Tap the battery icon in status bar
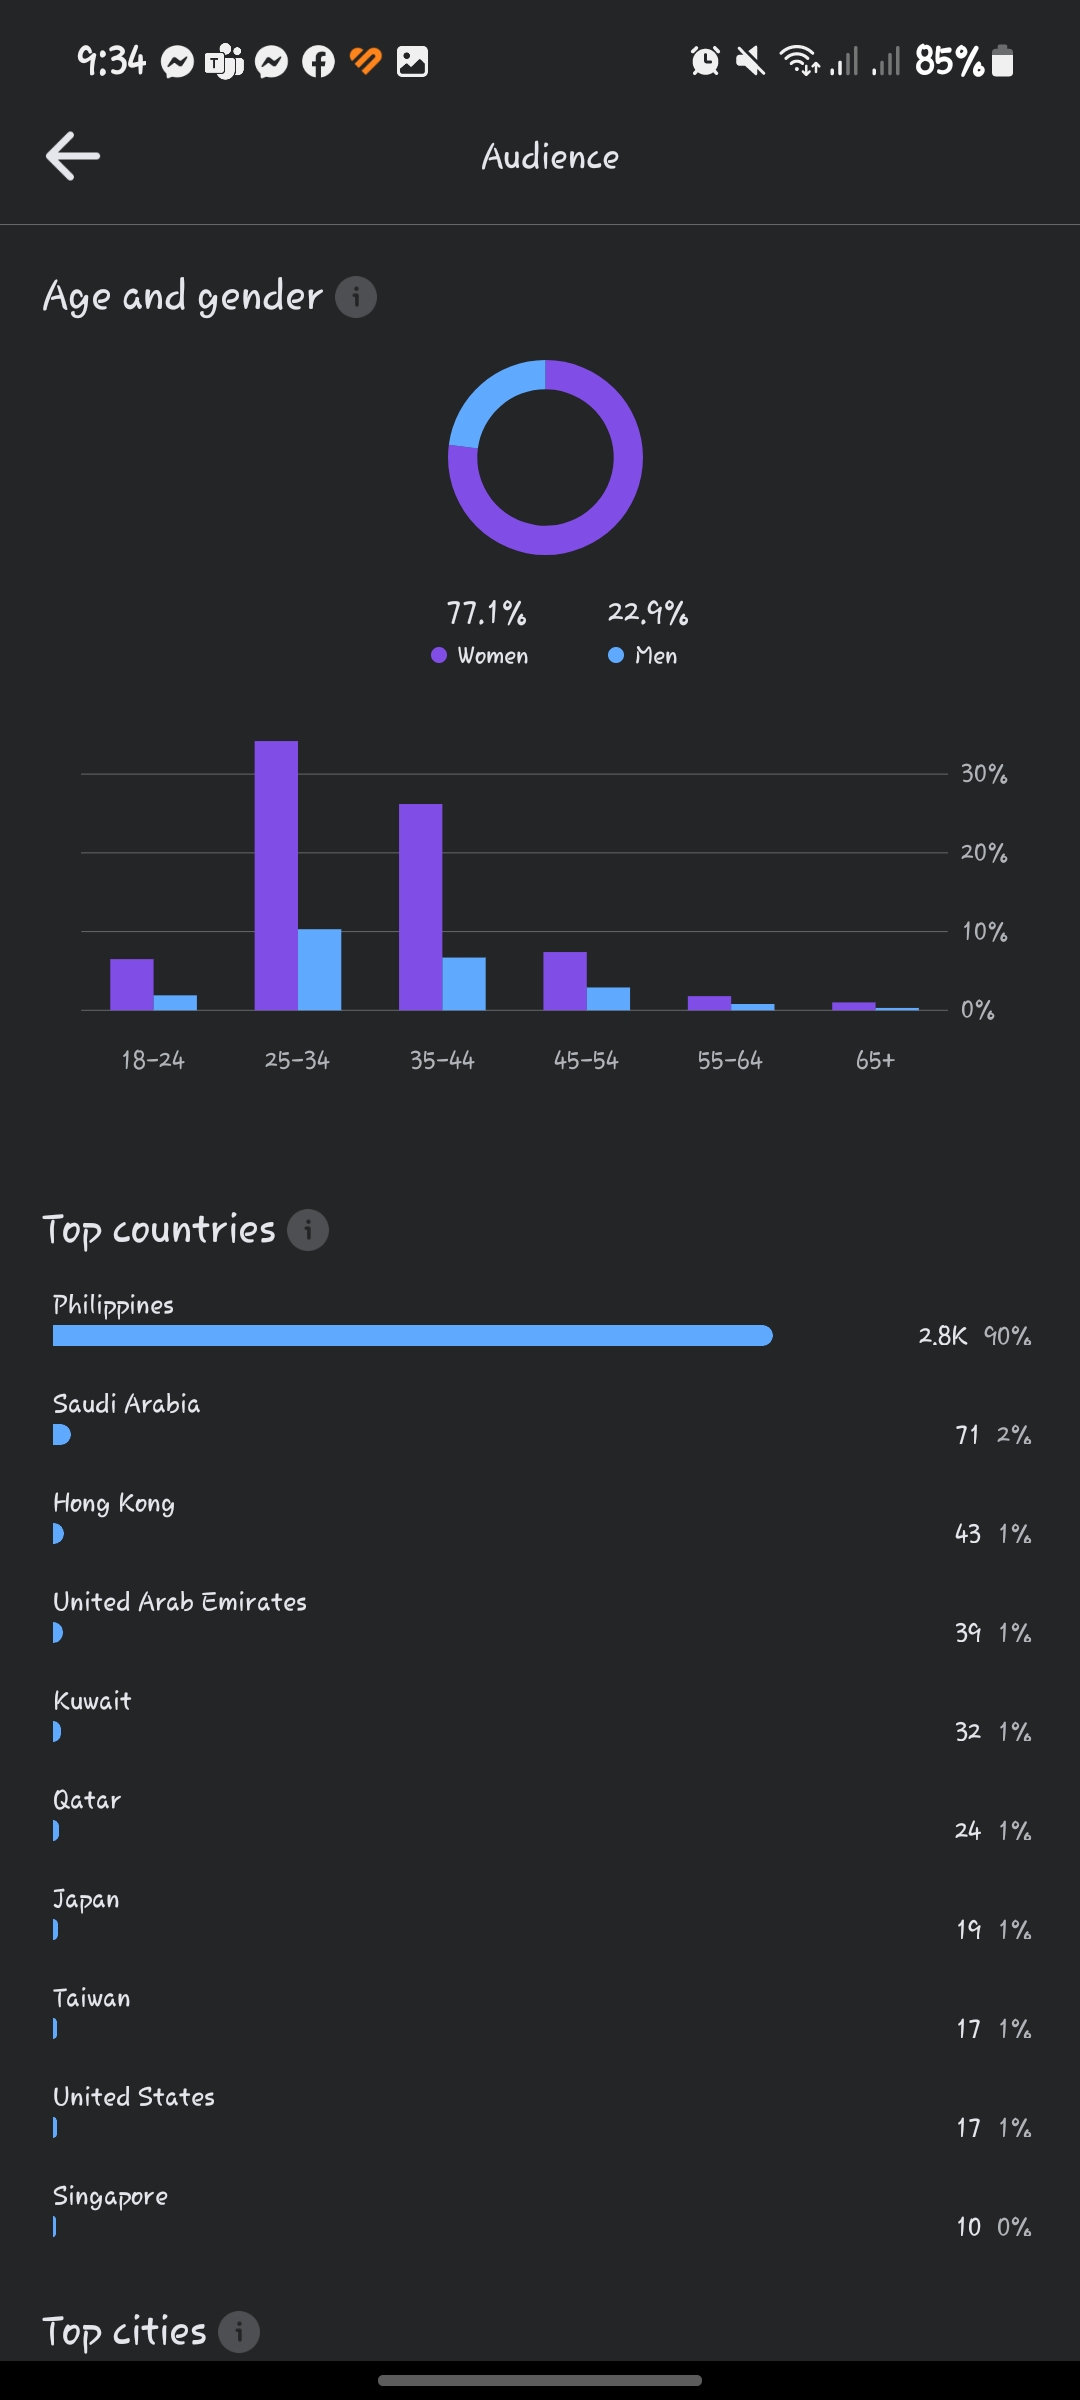1080x2400 pixels. (1003, 62)
